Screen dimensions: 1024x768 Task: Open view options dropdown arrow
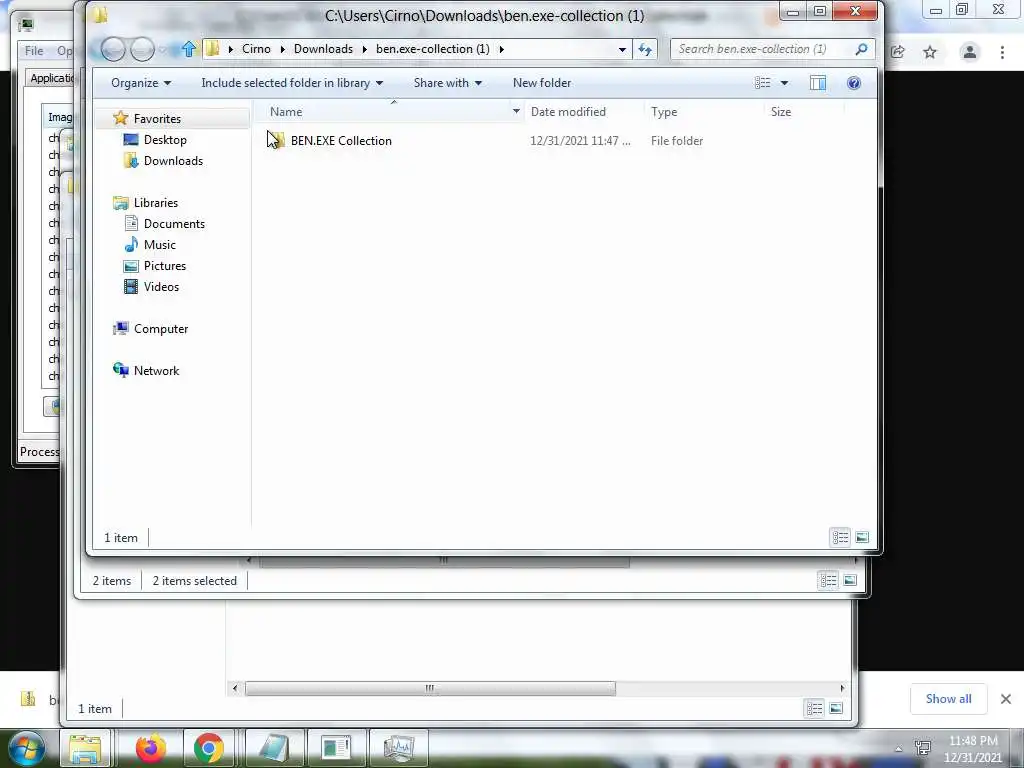pos(784,83)
